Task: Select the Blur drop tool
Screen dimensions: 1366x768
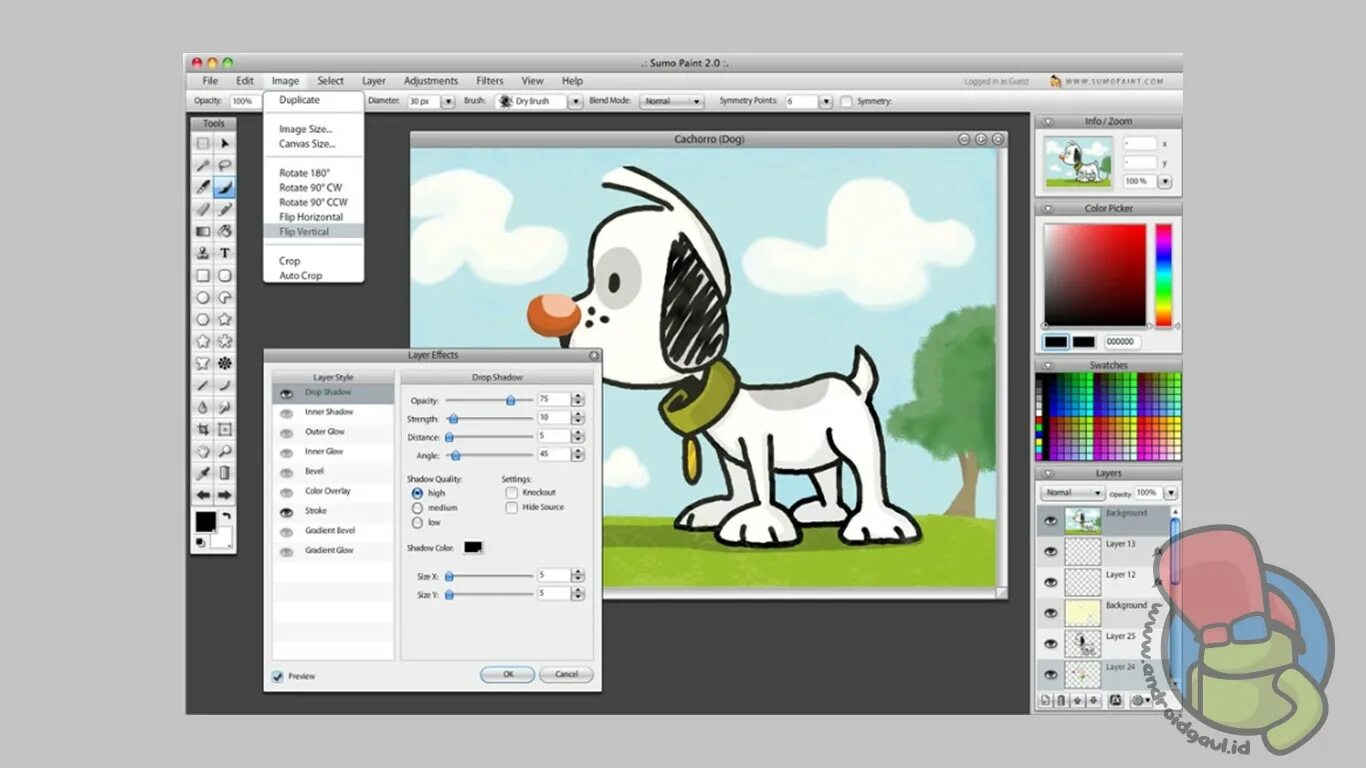Action: (203, 407)
